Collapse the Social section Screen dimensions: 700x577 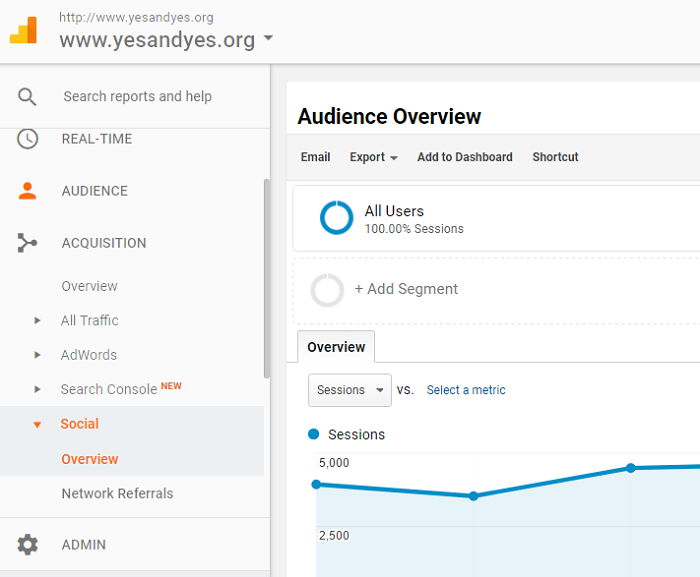37,425
